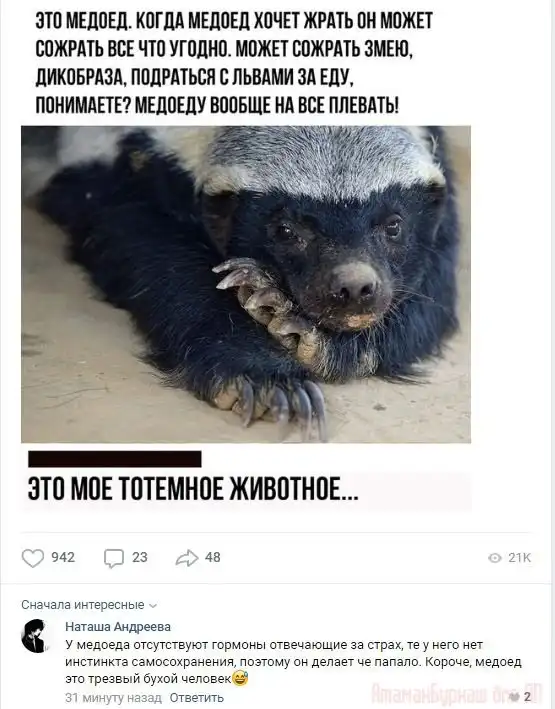Click the ЭТО МОЕ ТОТЕМНОЕ ЖИВОТНОЕ caption
Image resolution: width=555 pixels, height=709 pixels.
pos(193,489)
